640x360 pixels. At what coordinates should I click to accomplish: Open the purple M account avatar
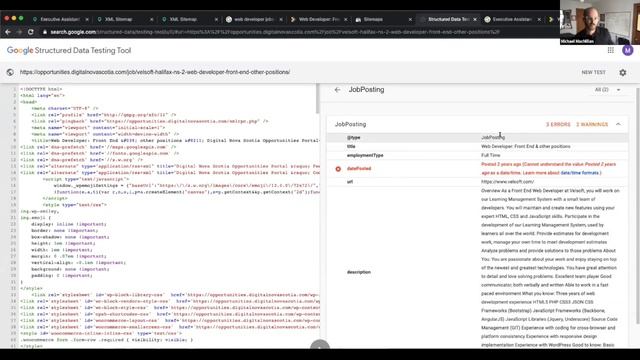point(627,50)
